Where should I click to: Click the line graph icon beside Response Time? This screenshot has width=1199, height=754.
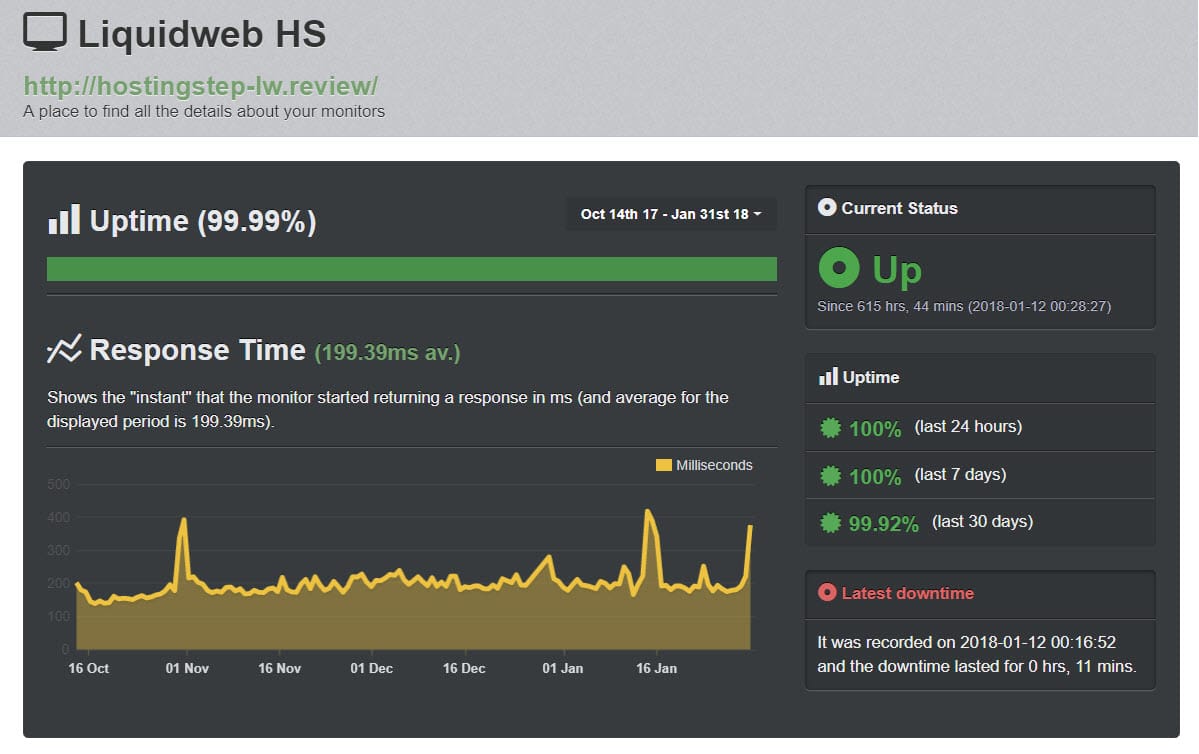click(64, 349)
